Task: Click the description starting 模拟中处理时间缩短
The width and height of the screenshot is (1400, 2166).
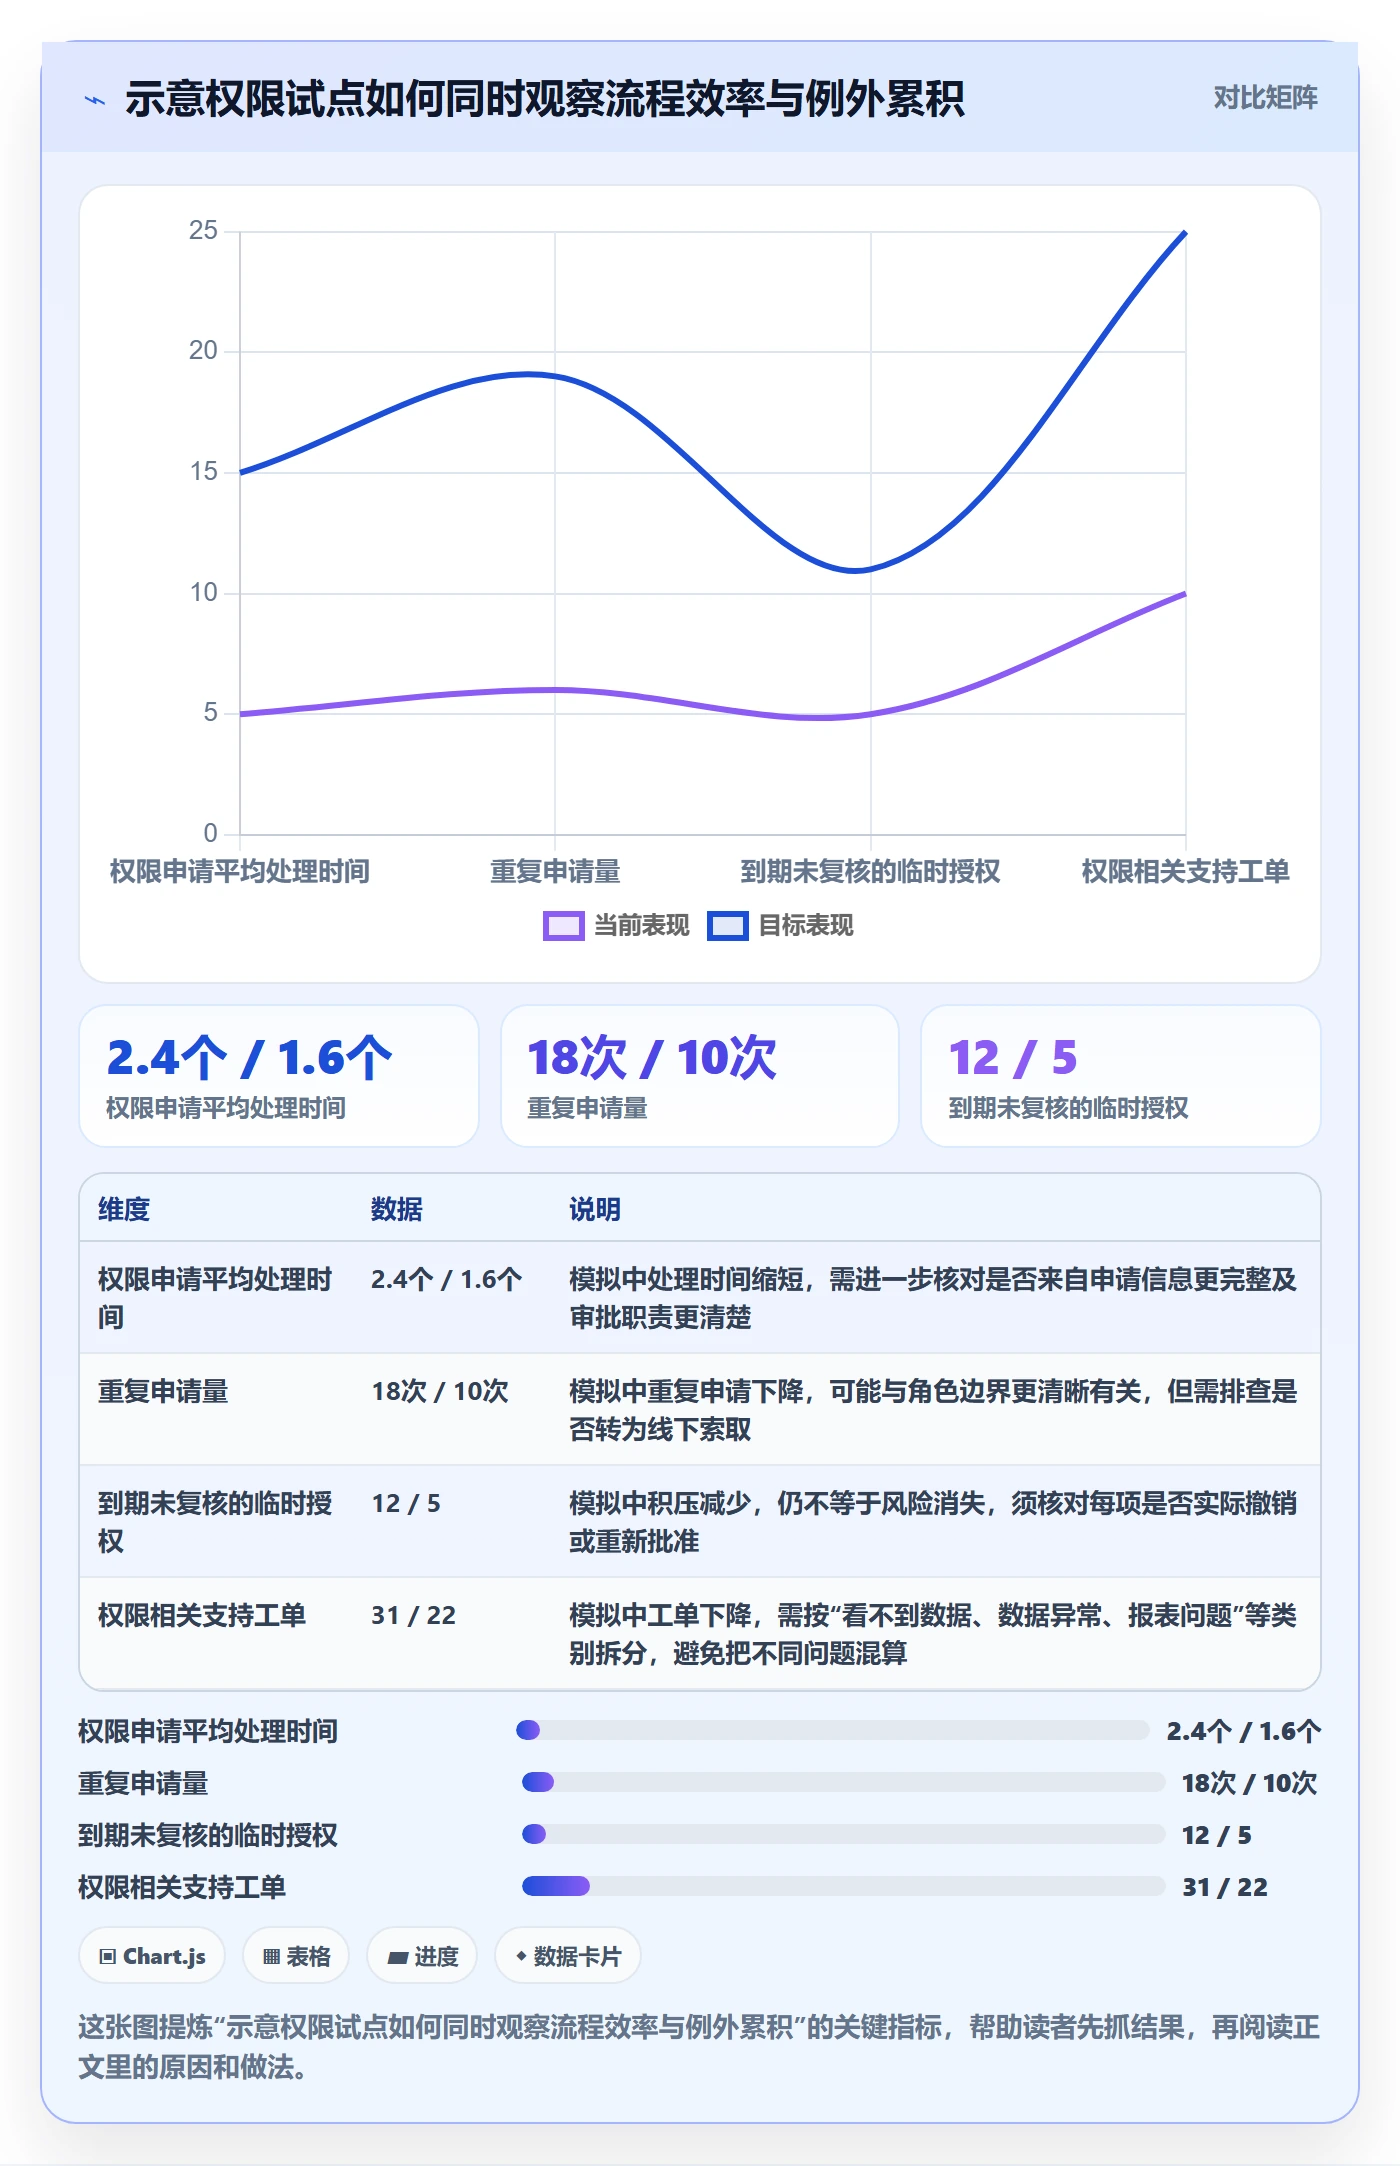Action: (933, 1298)
